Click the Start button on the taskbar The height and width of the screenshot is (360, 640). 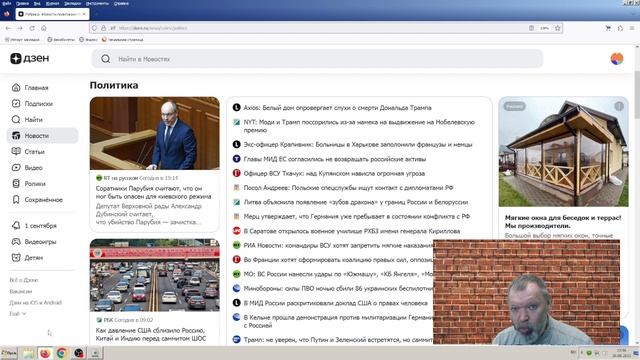pyautogui.click(x=9, y=353)
